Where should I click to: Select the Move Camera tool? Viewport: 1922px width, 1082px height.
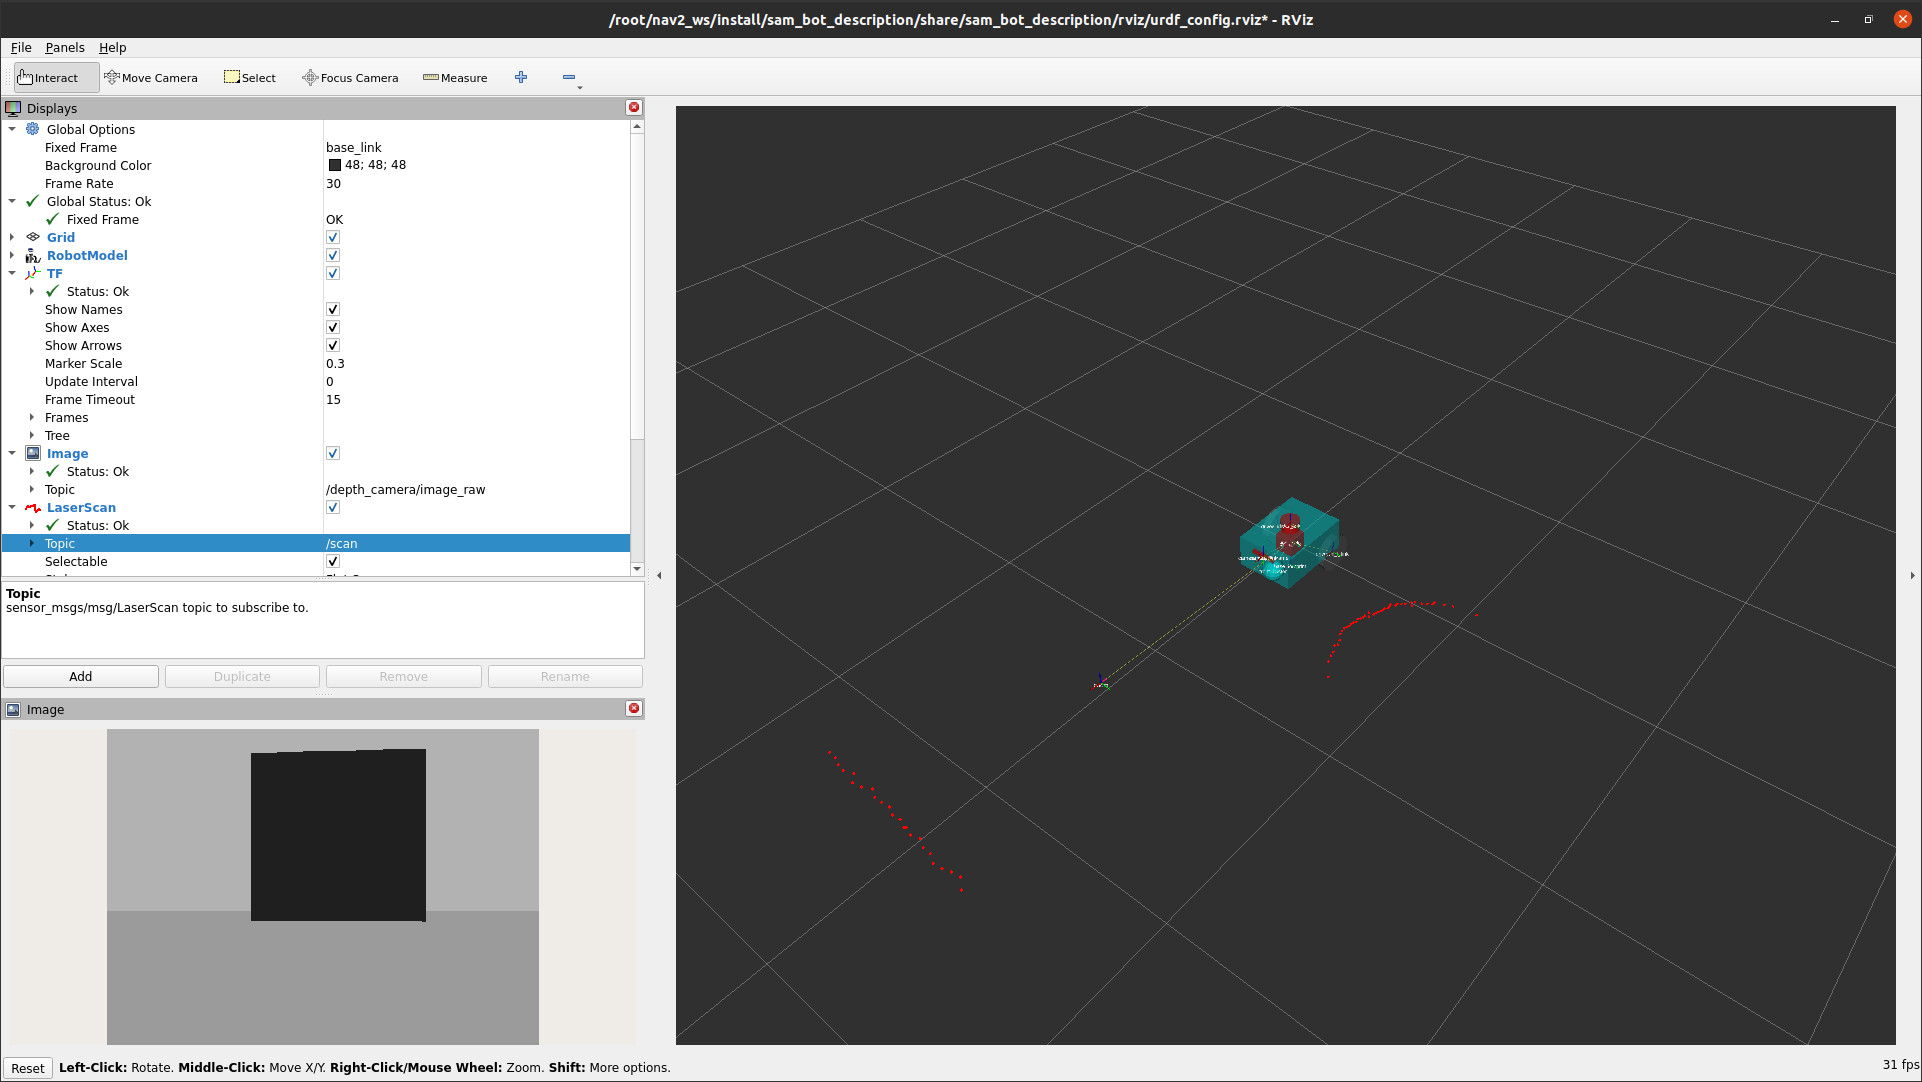(151, 77)
